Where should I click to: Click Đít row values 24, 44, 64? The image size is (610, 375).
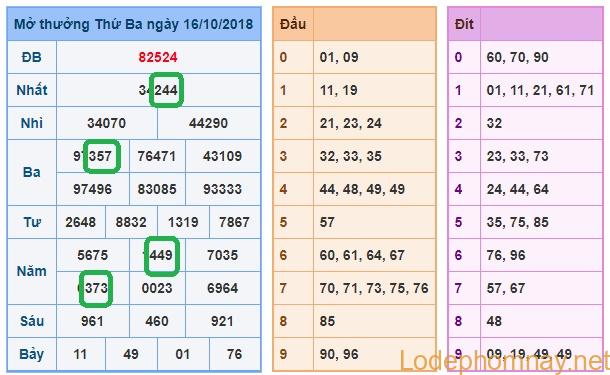517,189
